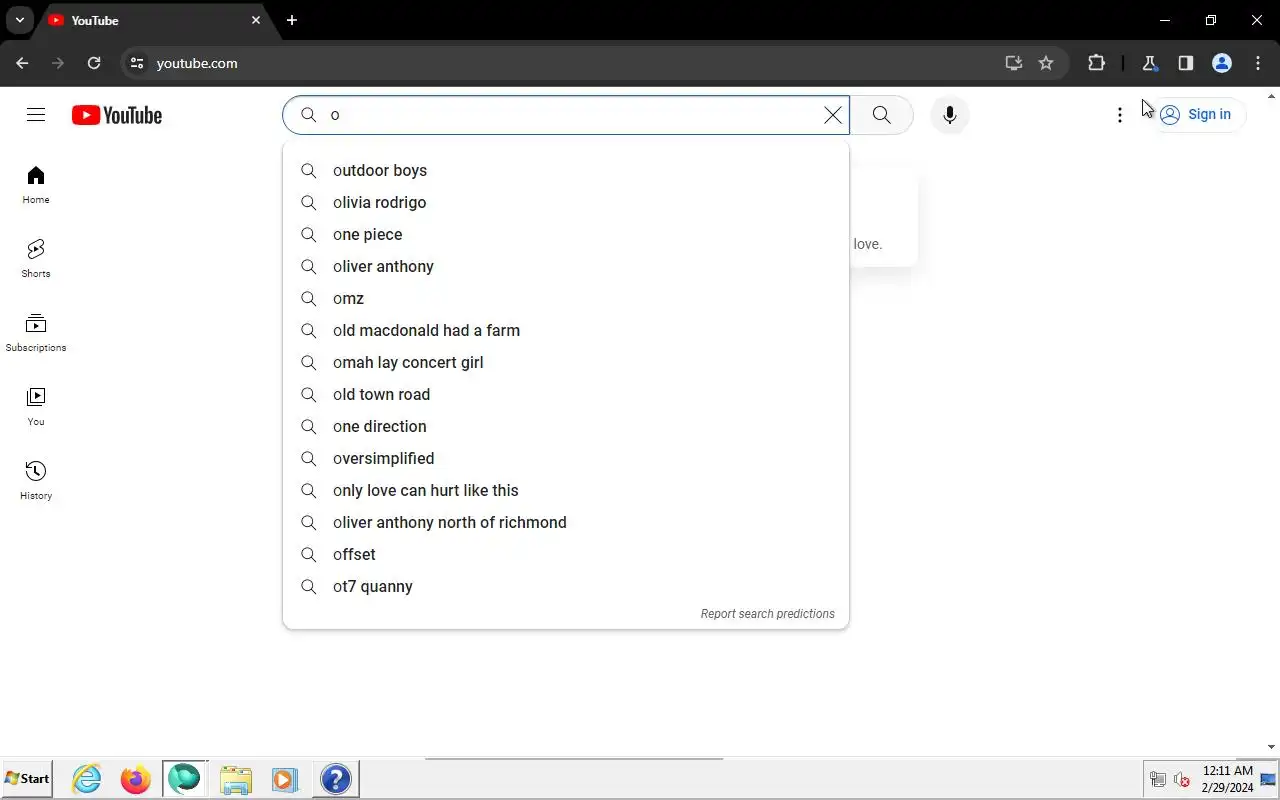Select the YouTube browser tab
The width and height of the screenshot is (1280, 800).
coord(154,20)
